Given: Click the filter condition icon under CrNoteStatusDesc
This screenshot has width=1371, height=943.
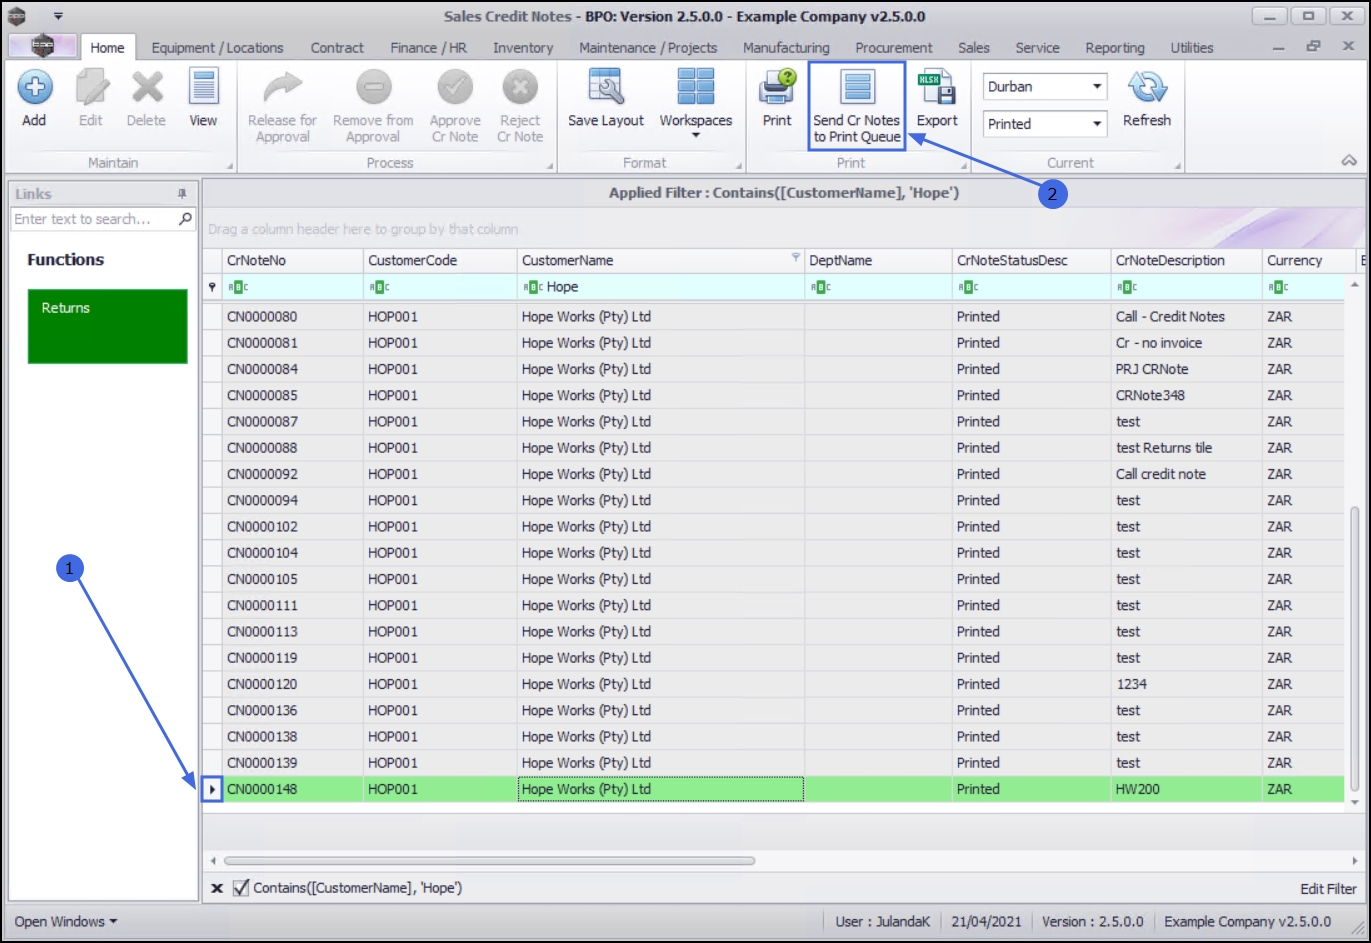Looking at the screenshot, I should pos(968,287).
